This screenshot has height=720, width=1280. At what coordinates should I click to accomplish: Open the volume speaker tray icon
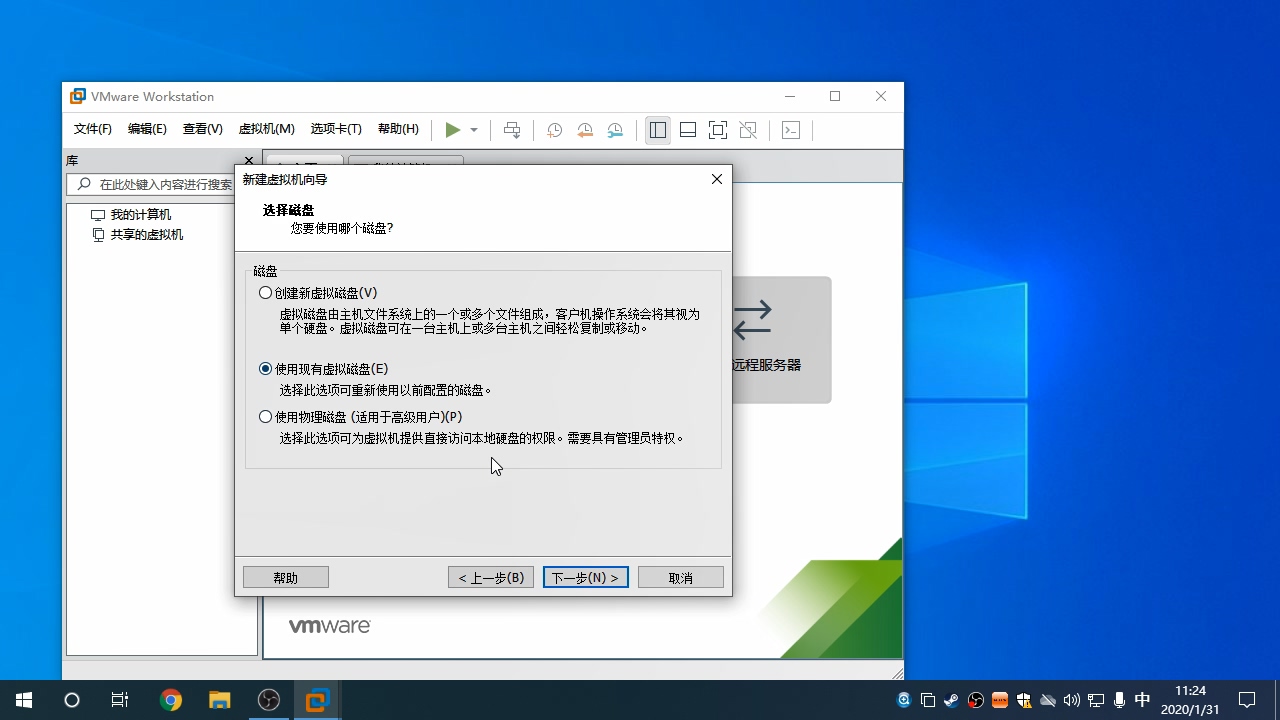pos(1072,700)
